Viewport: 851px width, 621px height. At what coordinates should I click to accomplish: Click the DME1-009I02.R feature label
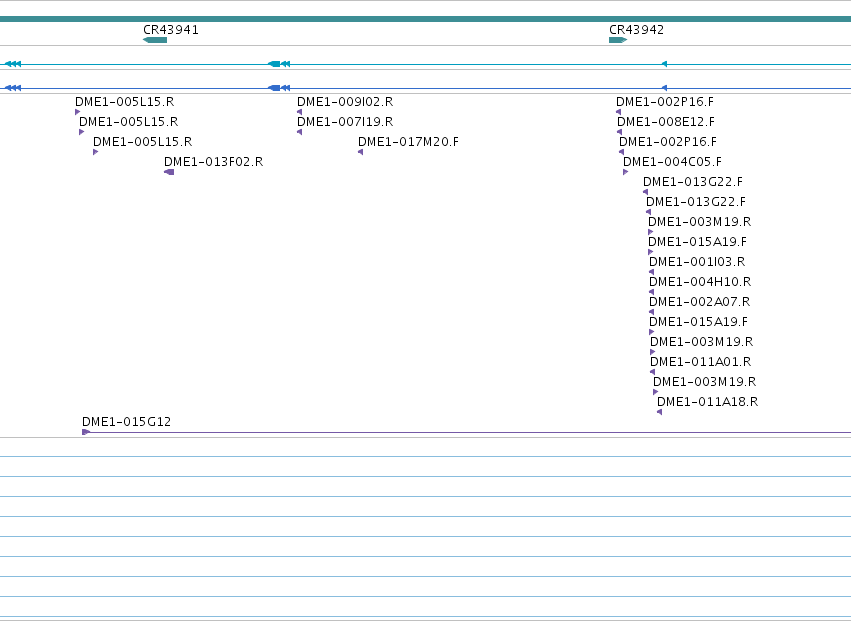345,102
